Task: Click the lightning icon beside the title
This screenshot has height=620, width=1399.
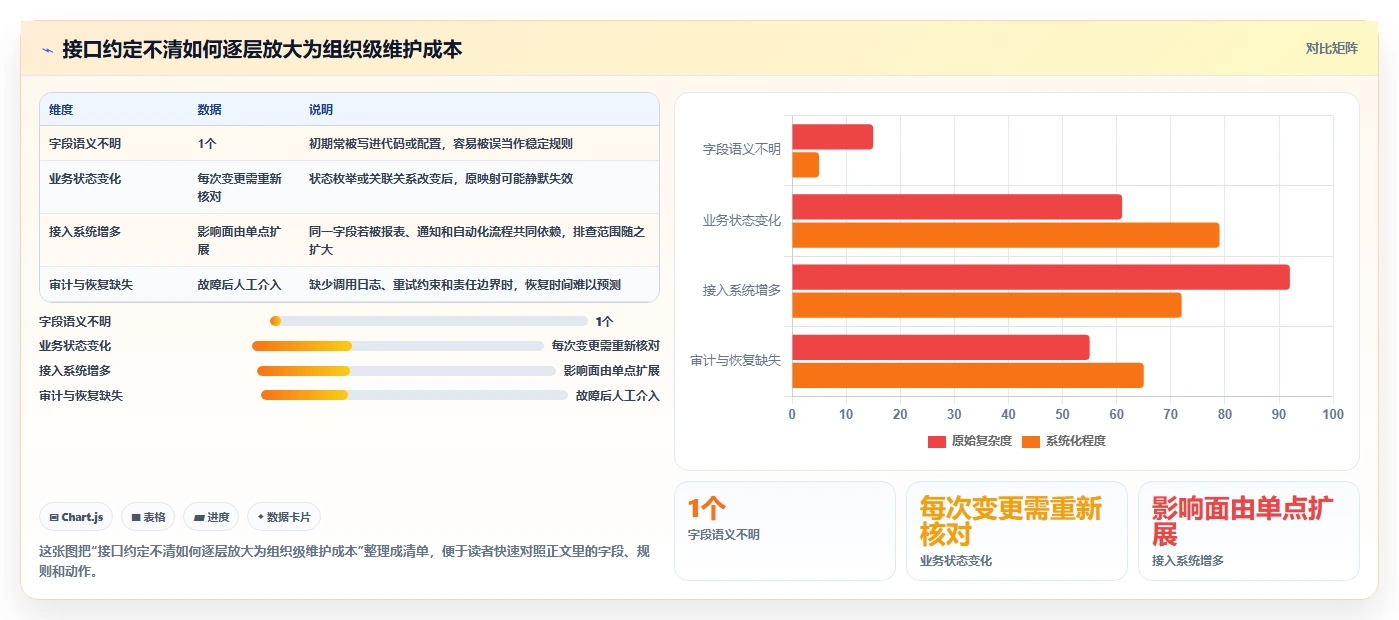Action: coord(47,49)
